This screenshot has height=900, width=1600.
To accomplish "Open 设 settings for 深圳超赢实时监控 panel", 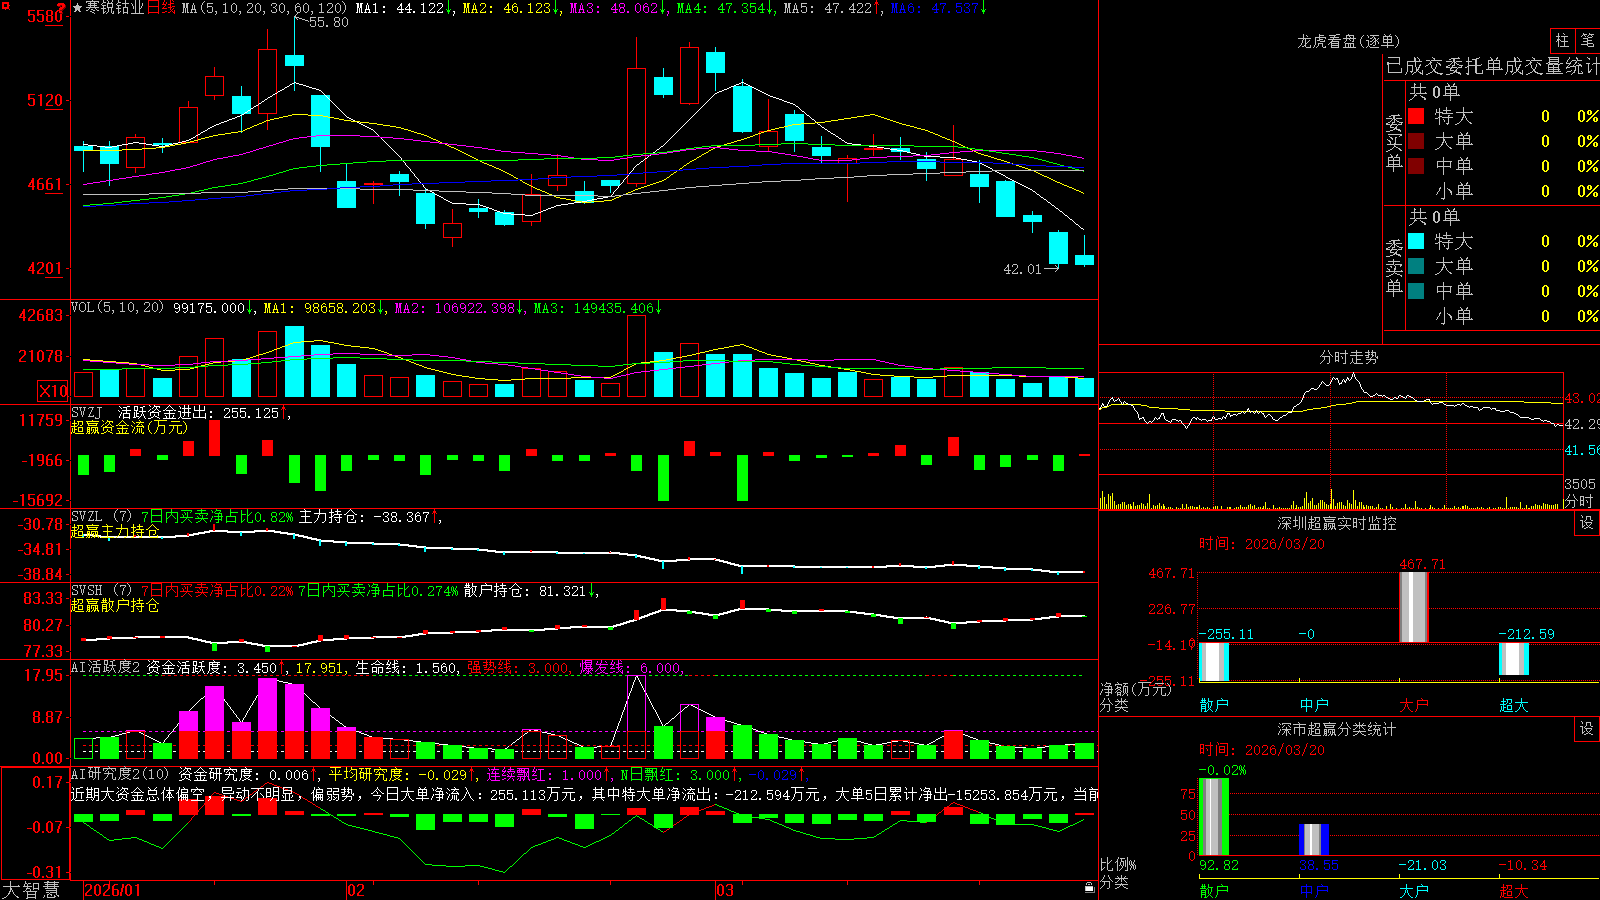I will tap(1587, 523).
